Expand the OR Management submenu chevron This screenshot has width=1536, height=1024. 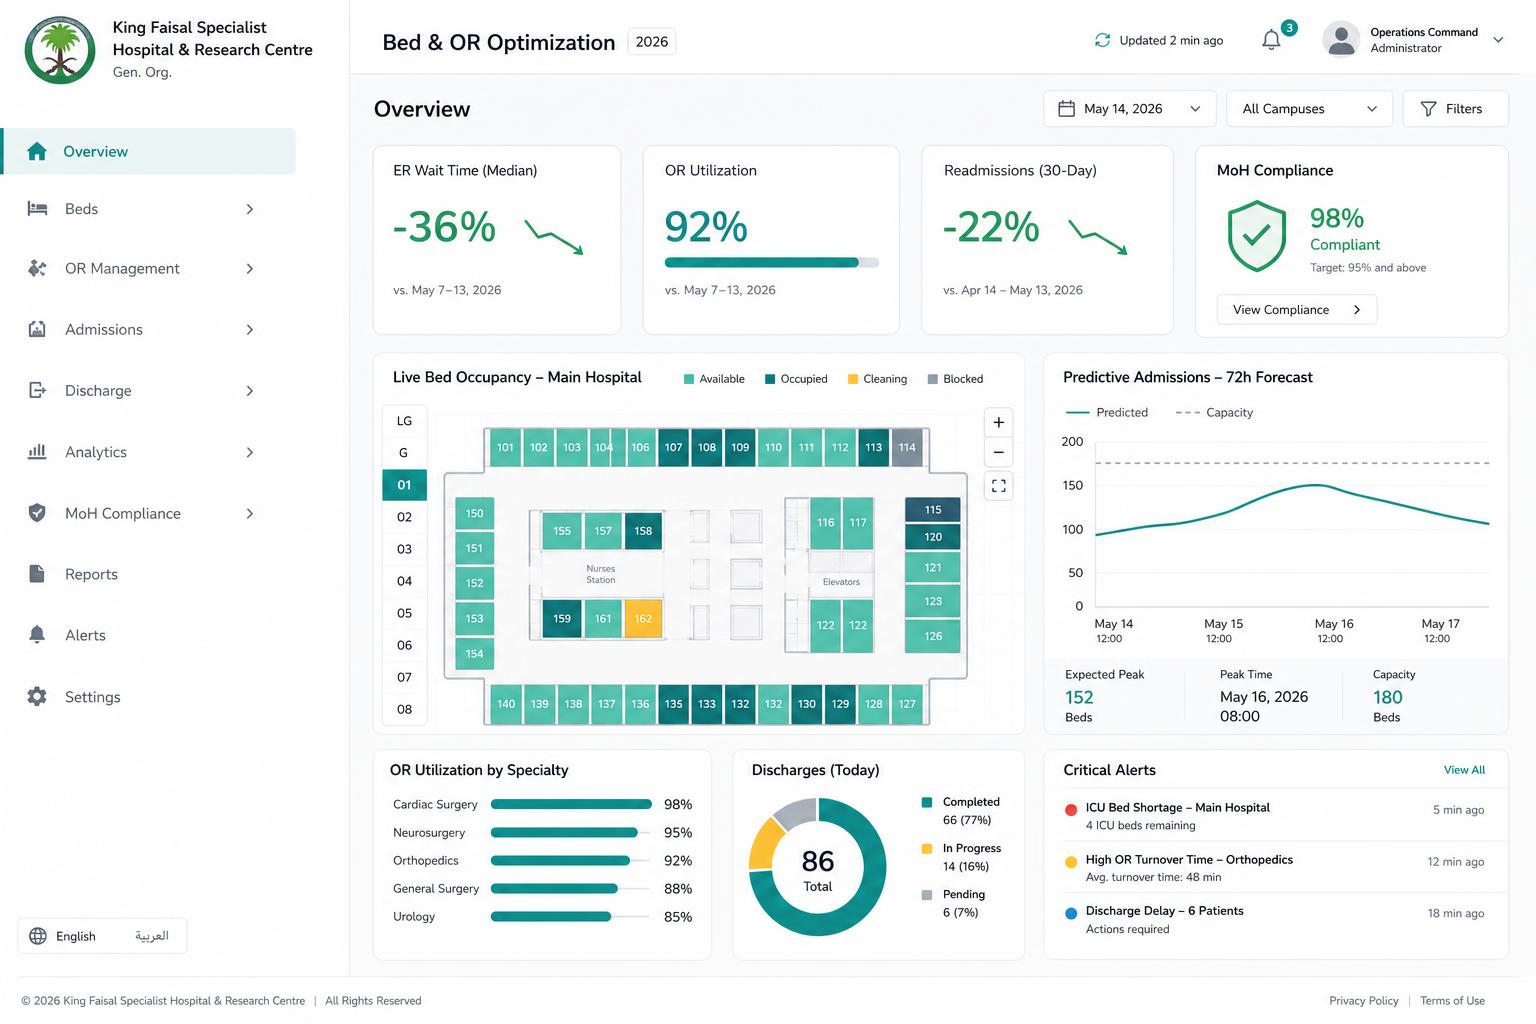(250, 268)
